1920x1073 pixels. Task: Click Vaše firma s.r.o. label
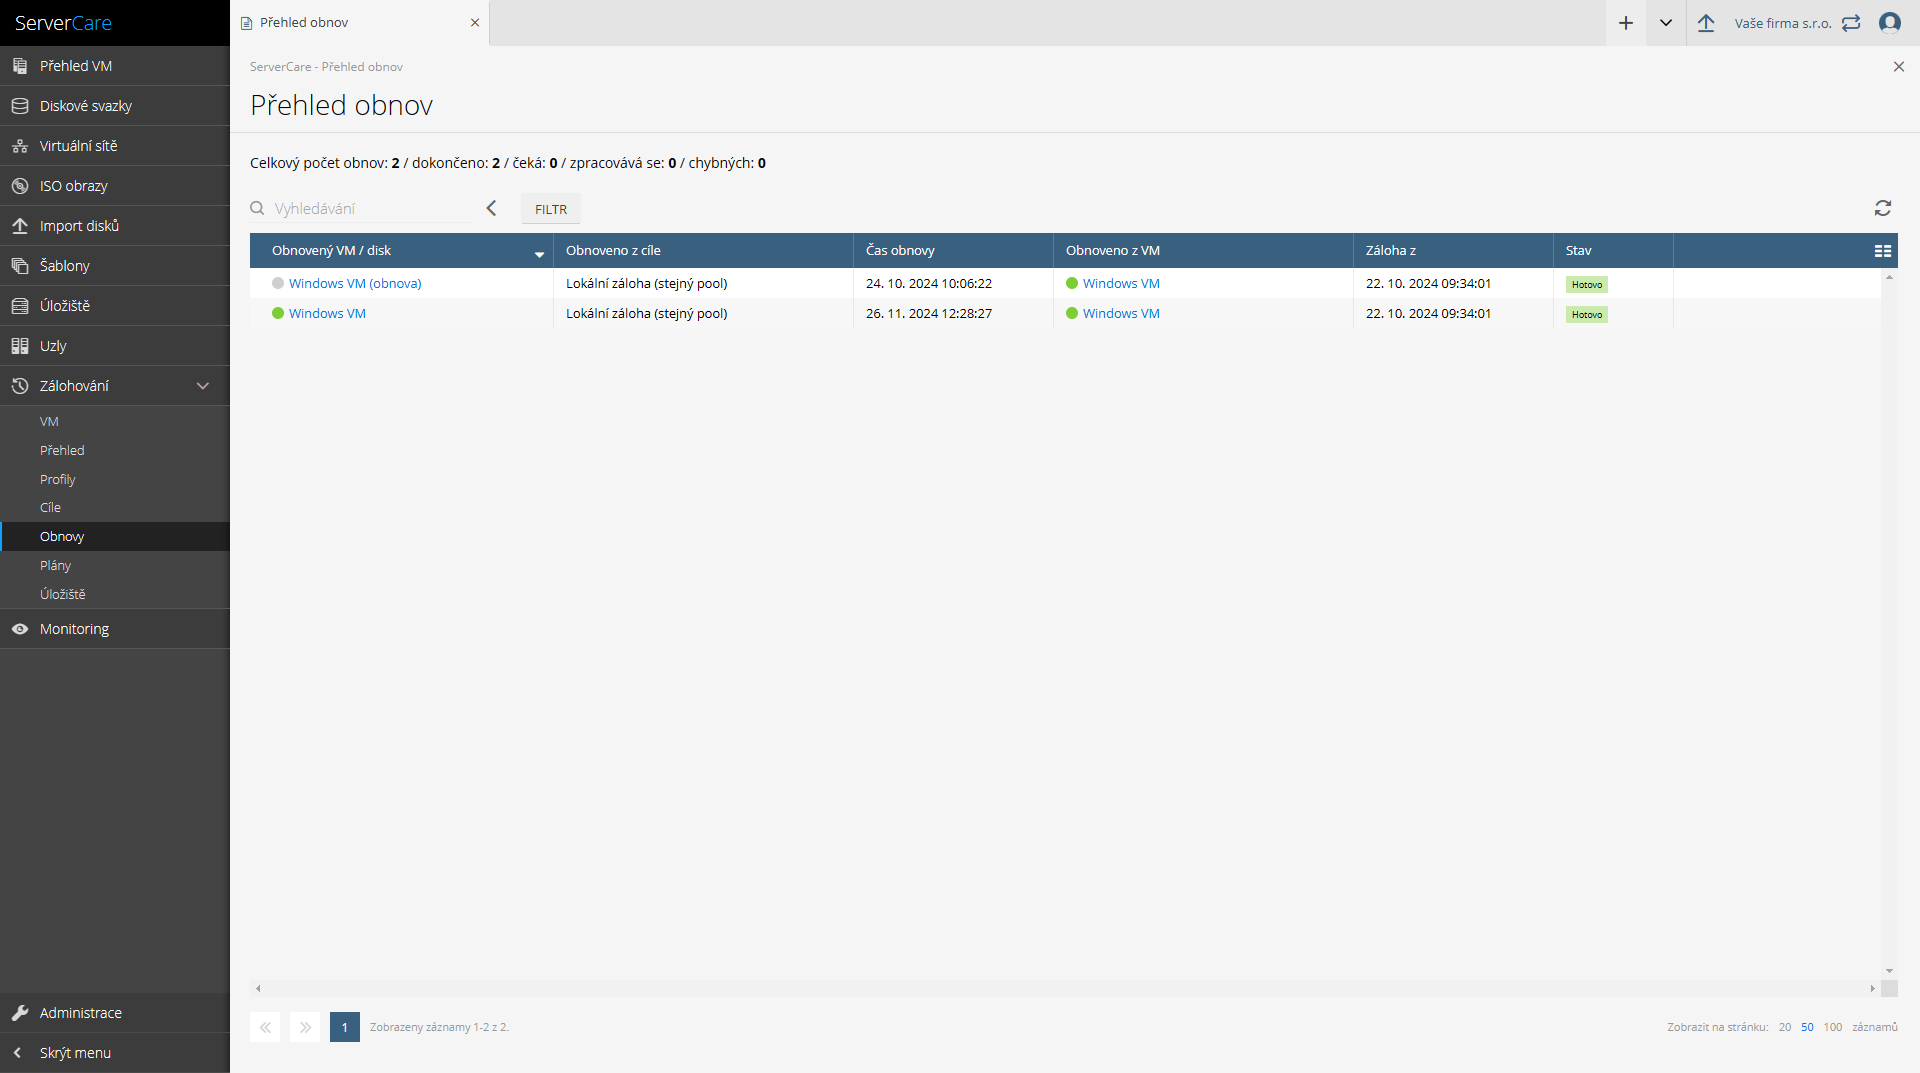1783,23
